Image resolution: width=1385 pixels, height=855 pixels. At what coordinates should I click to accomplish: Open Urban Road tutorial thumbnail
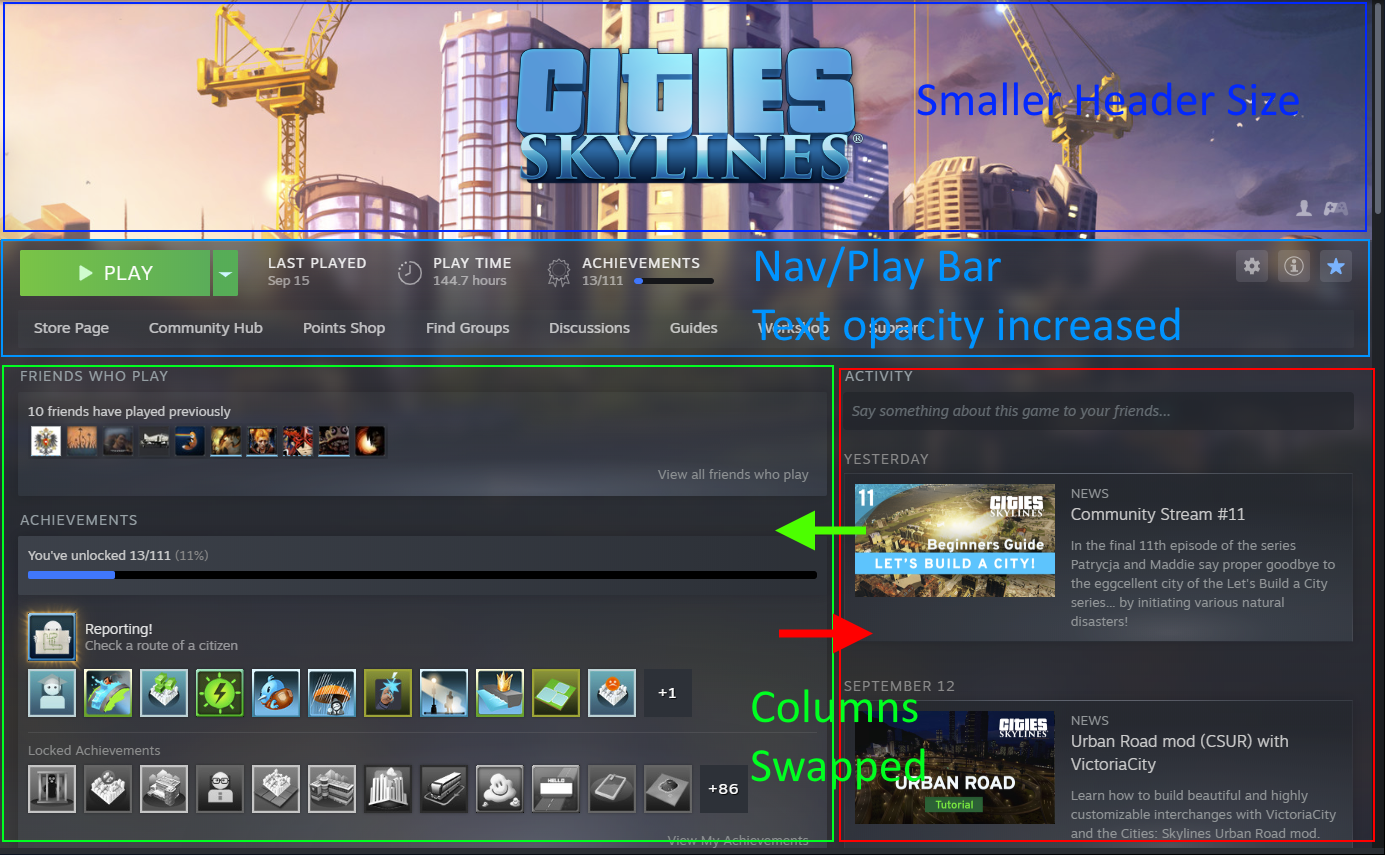(955, 767)
